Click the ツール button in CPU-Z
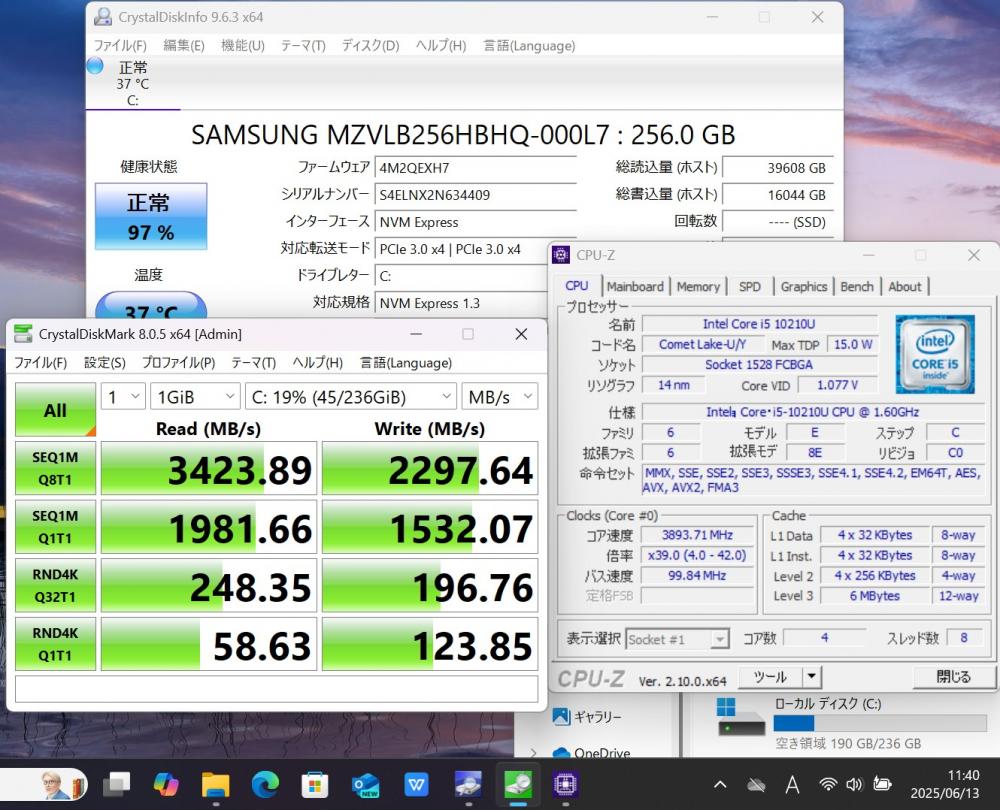 tap(770, 677)
